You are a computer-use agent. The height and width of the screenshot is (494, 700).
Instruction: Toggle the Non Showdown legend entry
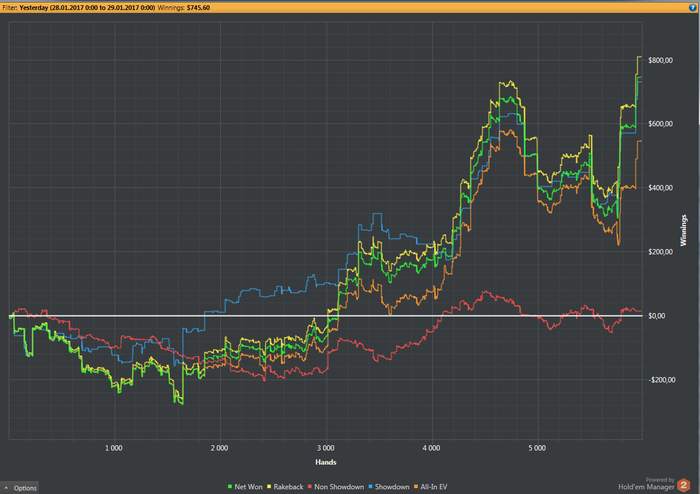[x=336, y=487]
